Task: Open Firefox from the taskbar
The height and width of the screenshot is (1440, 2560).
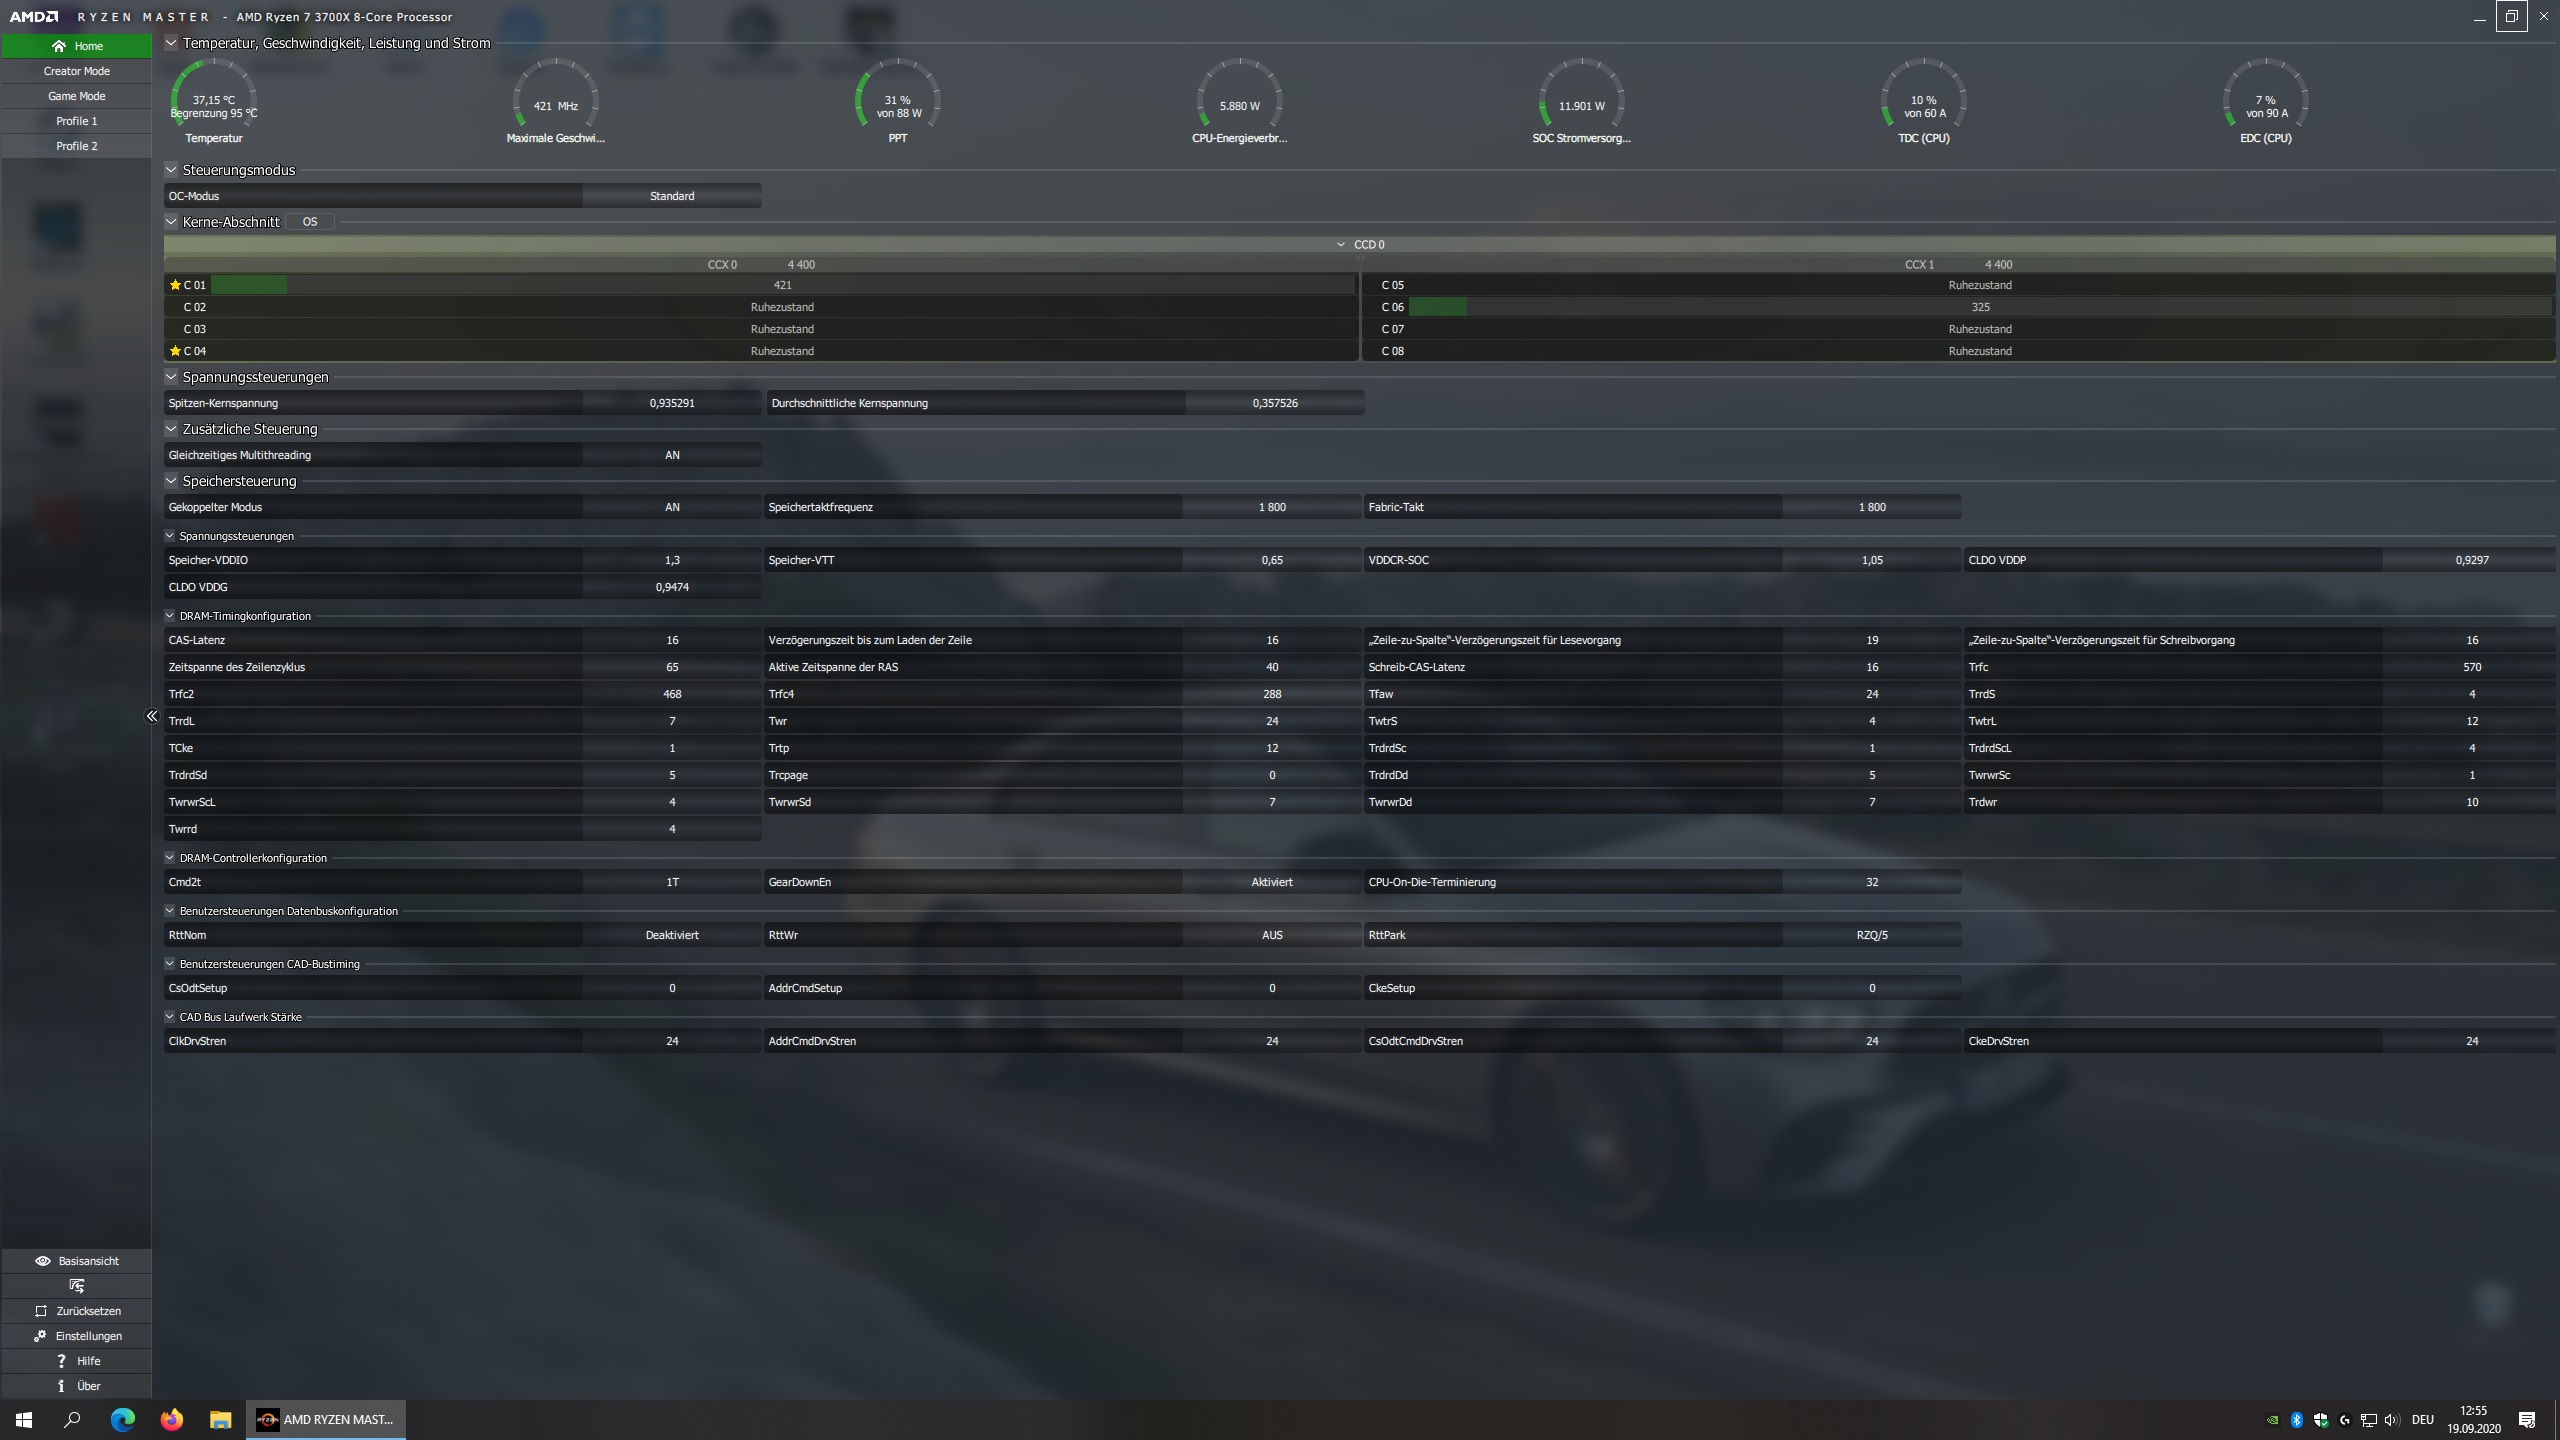Action: 171,1419
